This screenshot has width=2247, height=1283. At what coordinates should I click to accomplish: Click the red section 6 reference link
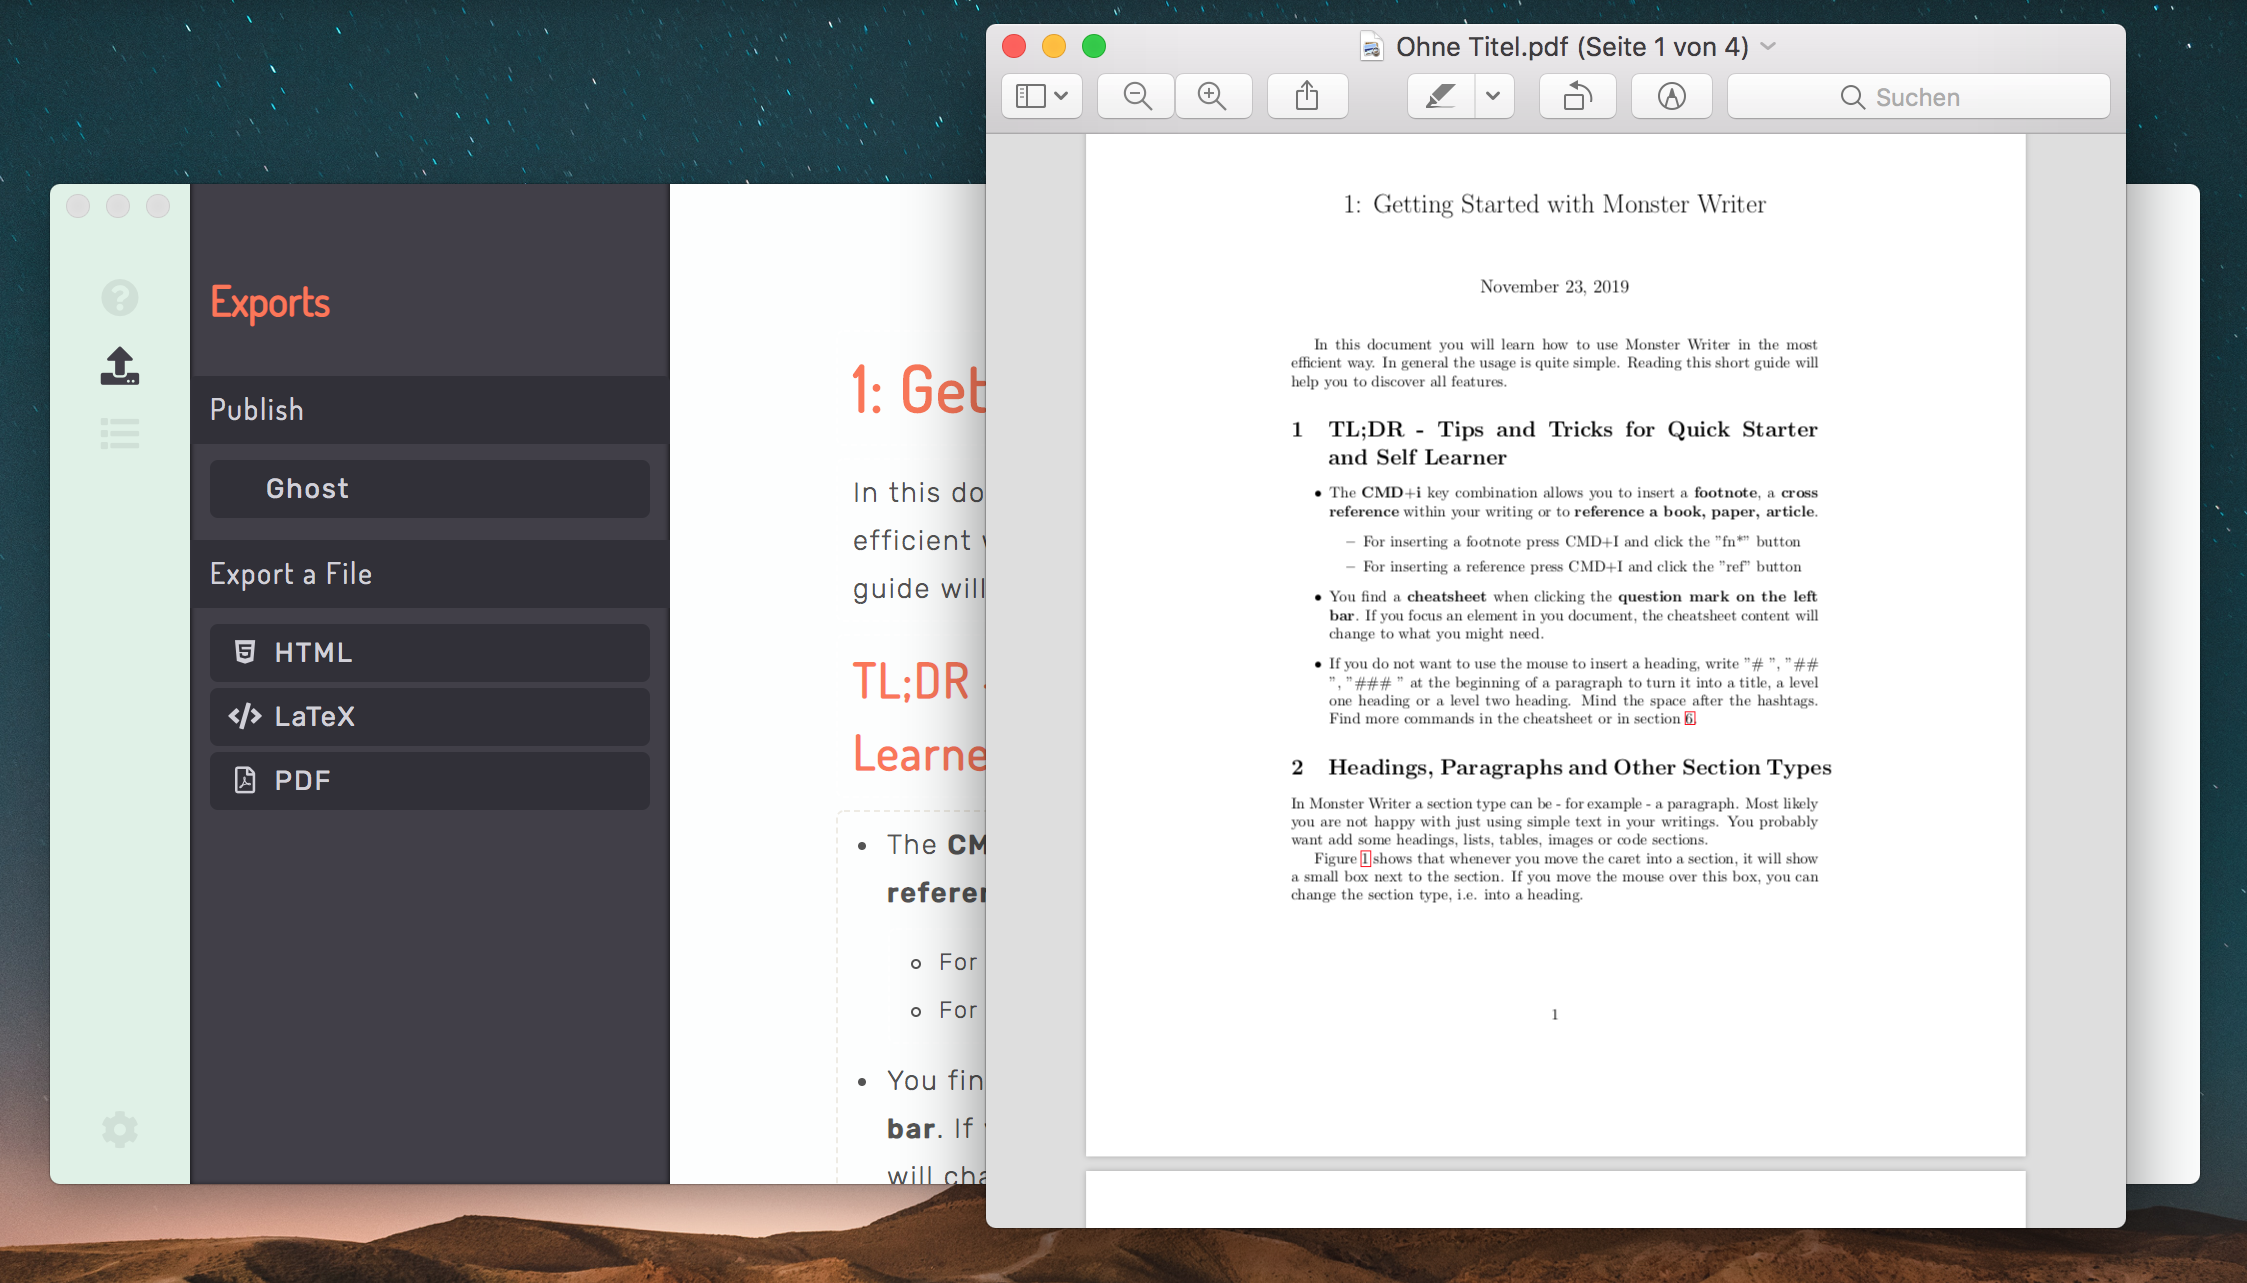coord(1690,719)
